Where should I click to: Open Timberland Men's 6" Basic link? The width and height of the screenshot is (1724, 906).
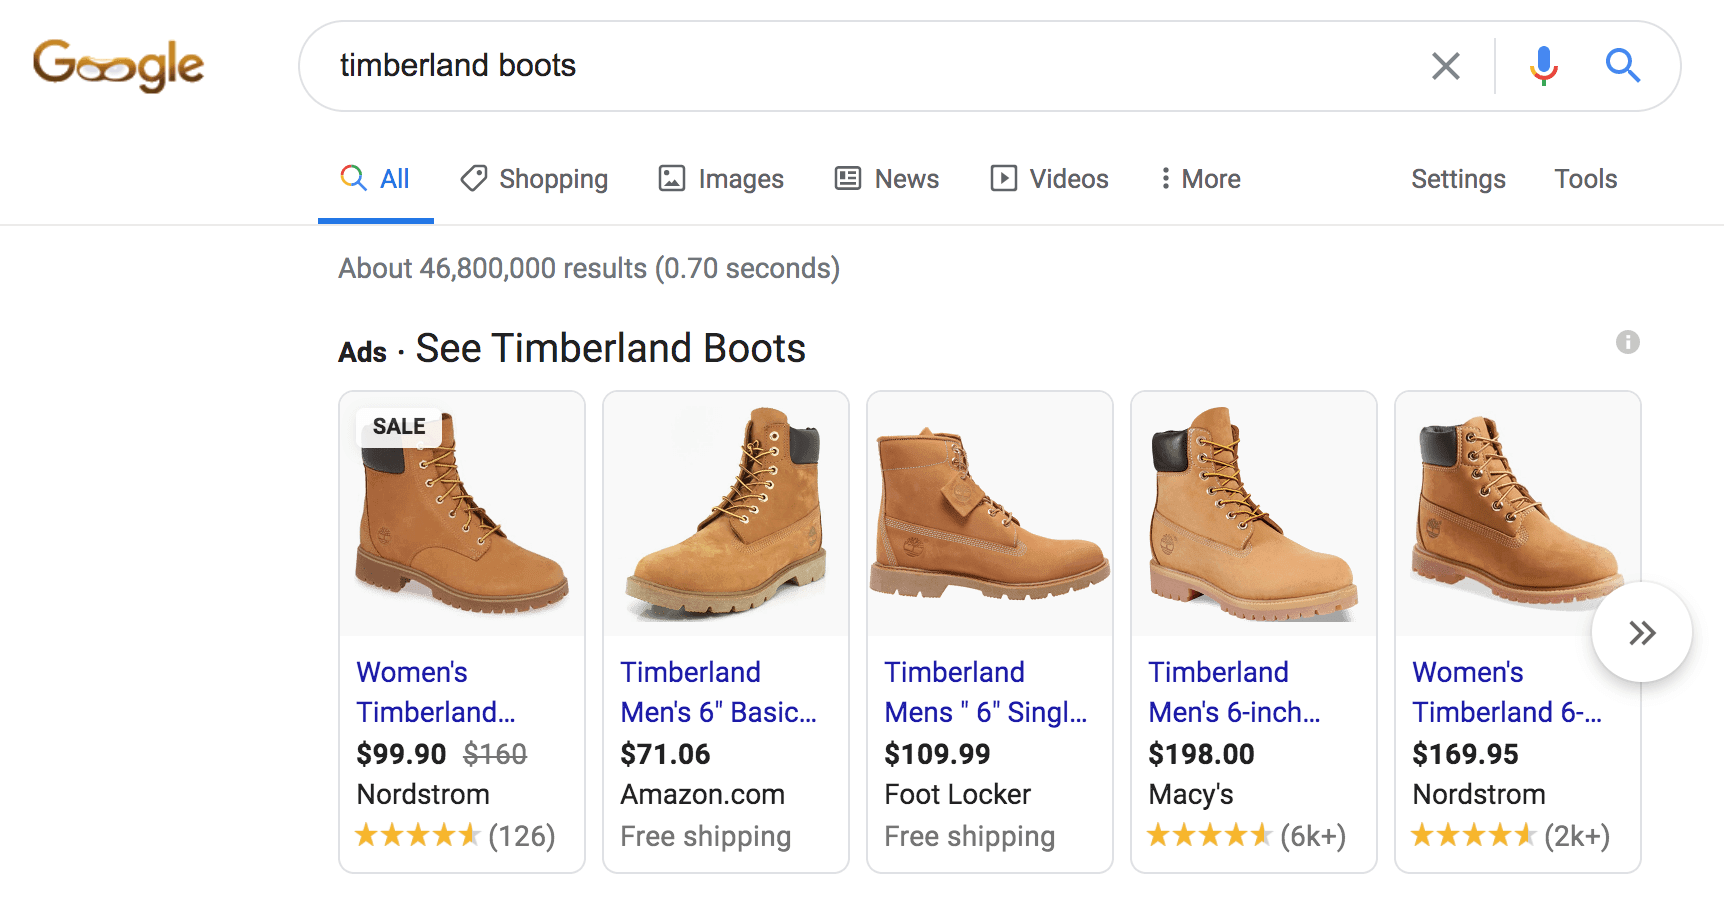[718, 692]
